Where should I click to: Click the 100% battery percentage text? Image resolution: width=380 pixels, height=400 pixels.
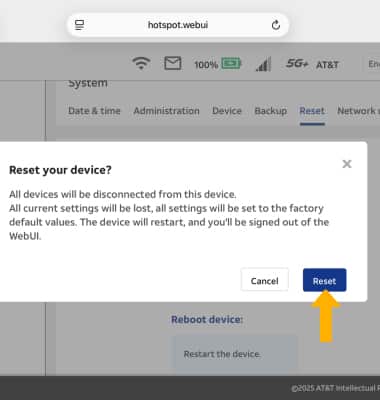click(x=206, y=64)
